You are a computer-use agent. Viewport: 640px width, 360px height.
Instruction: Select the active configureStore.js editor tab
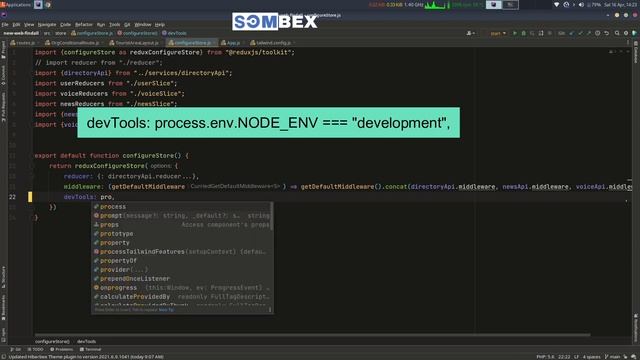point(193,42)
